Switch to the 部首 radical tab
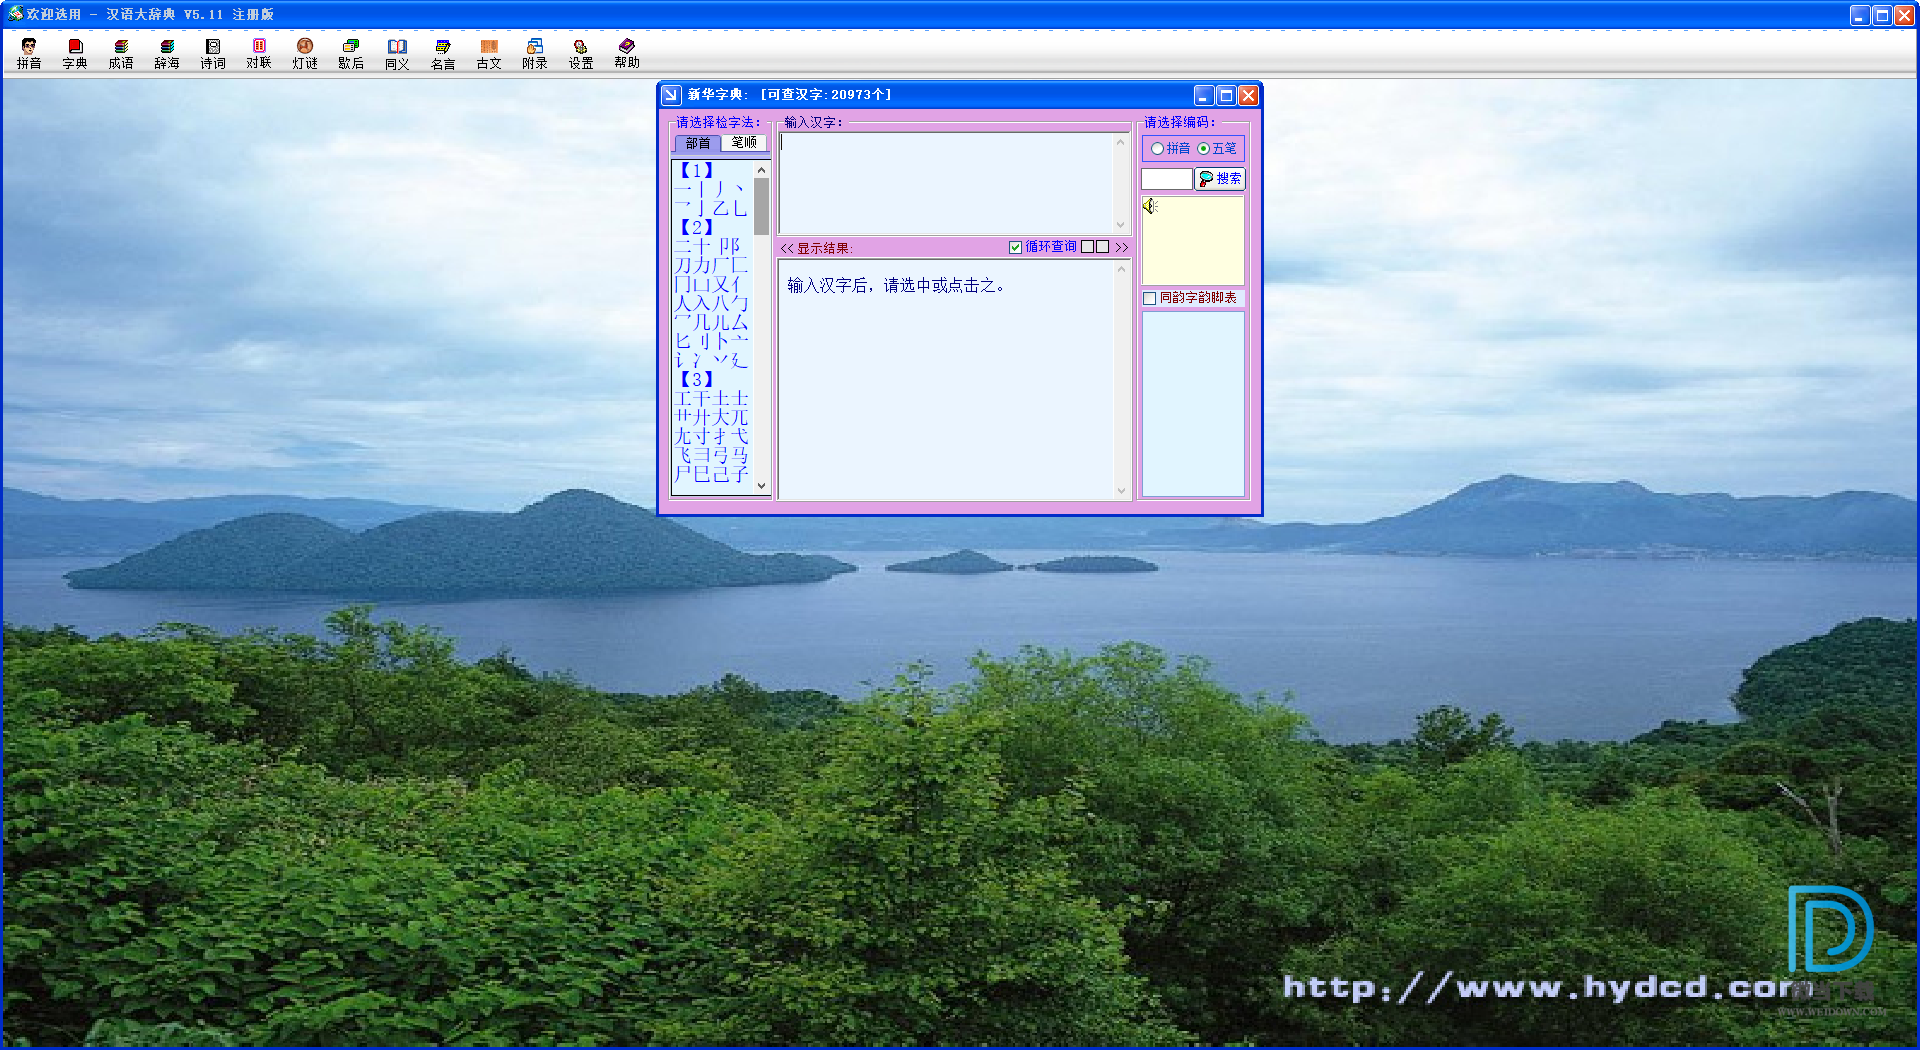The height and width of the screenshot is (1050, 1920). pos(698,143)
